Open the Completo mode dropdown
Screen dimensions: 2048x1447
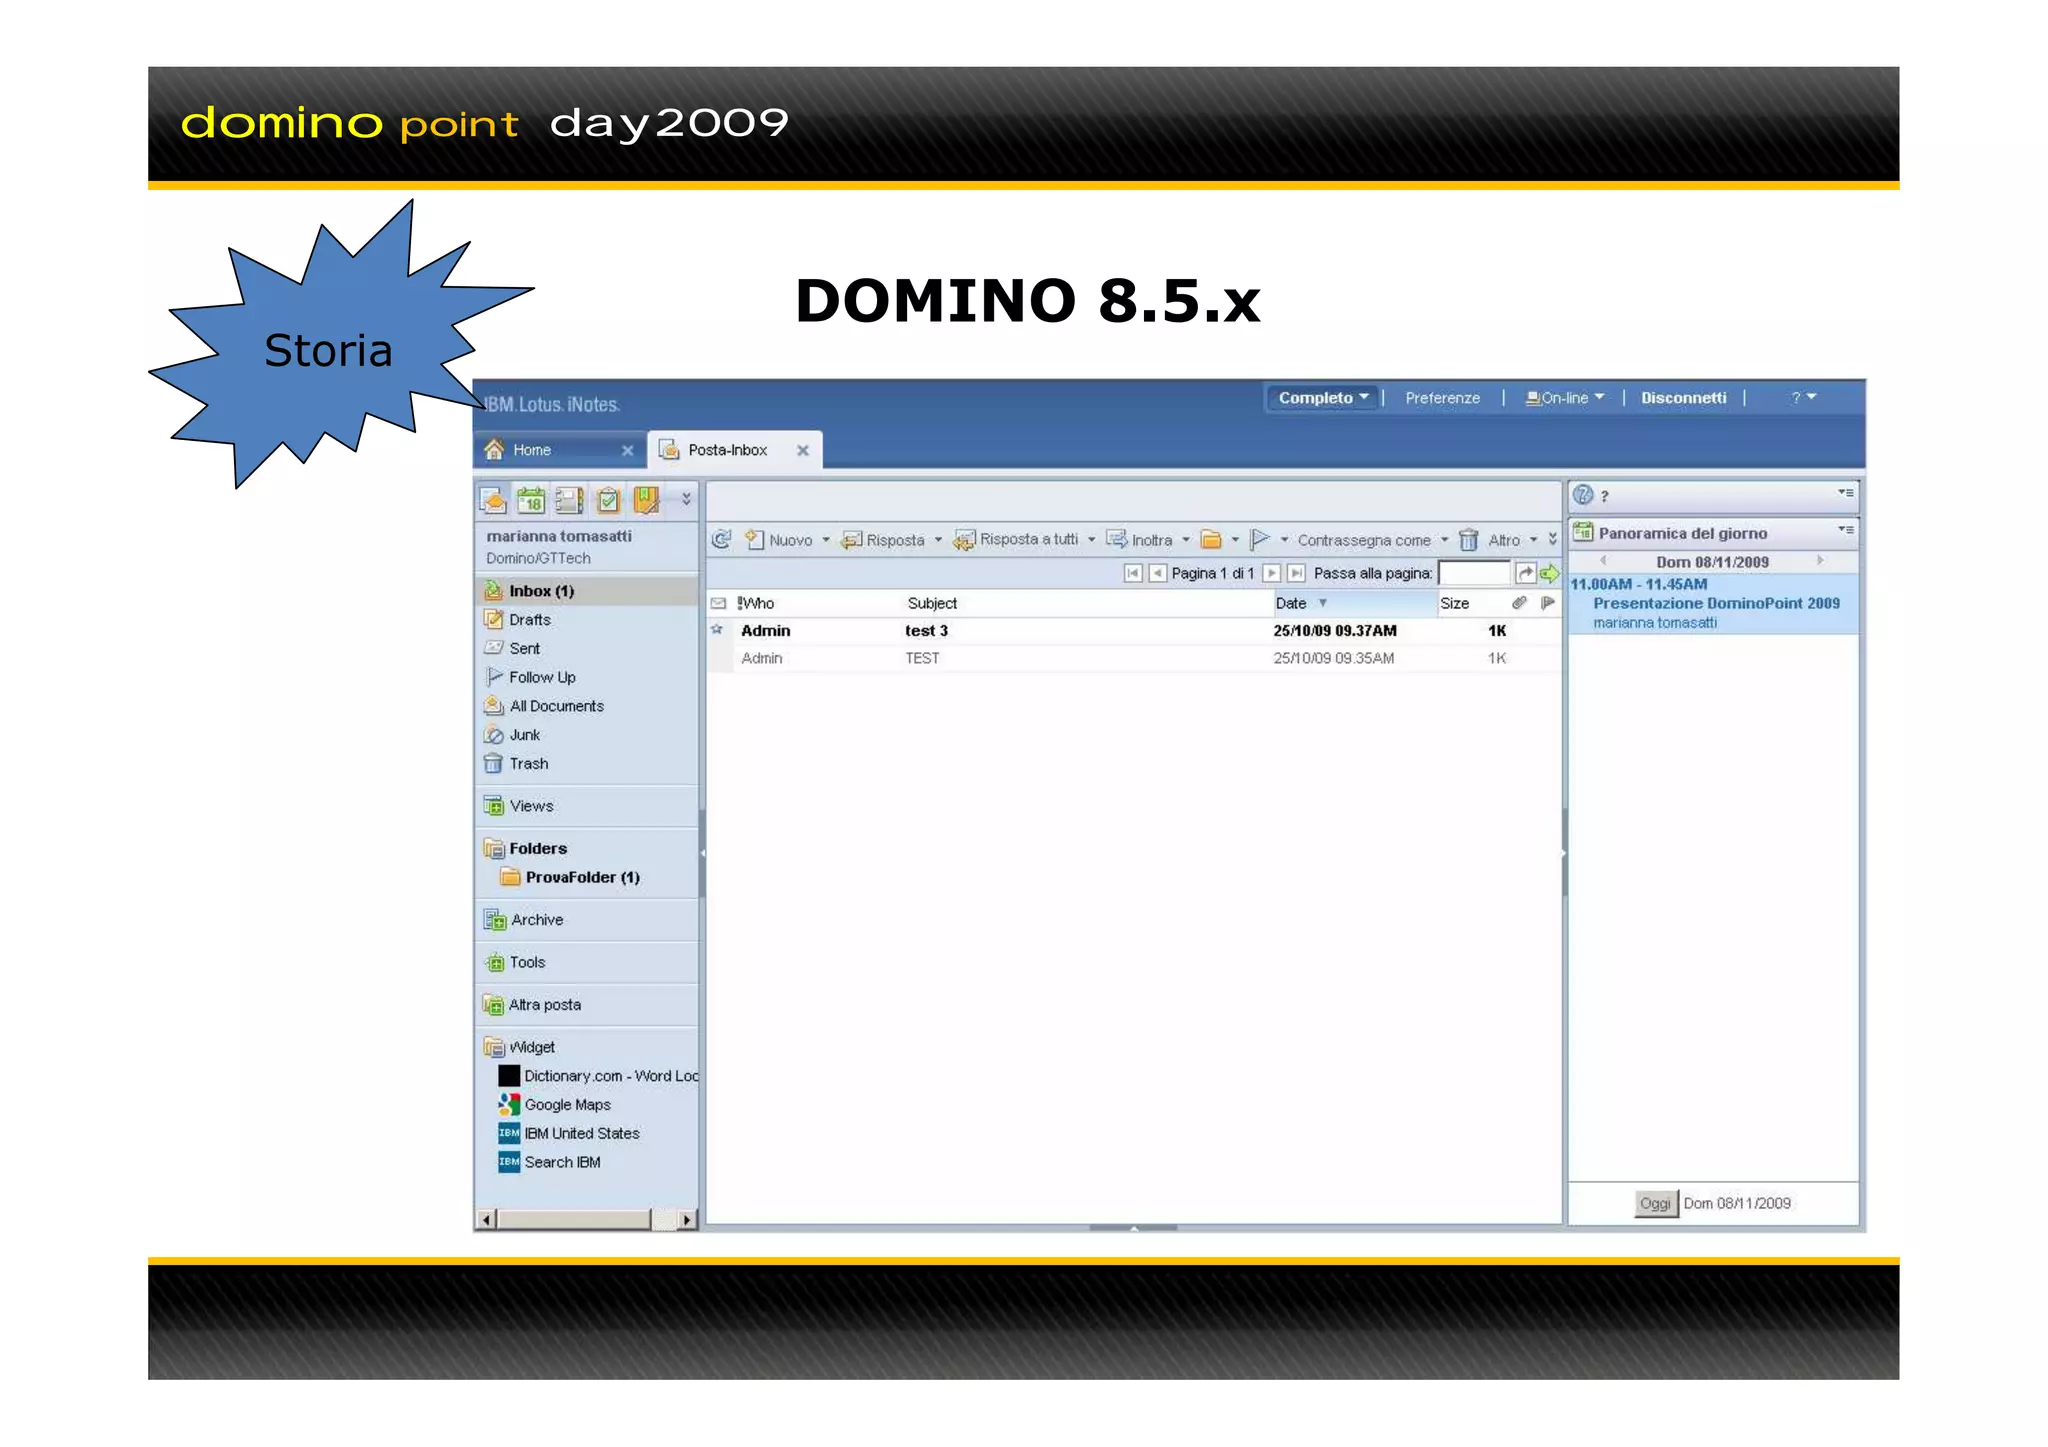tap(1322, 398)
